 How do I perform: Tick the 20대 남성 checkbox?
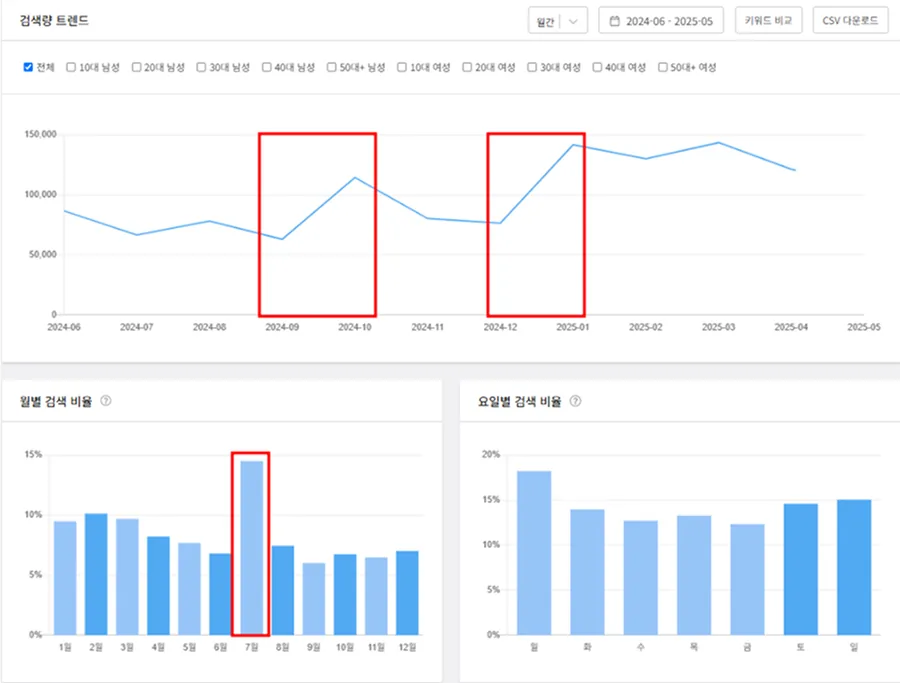click(137, 67)
